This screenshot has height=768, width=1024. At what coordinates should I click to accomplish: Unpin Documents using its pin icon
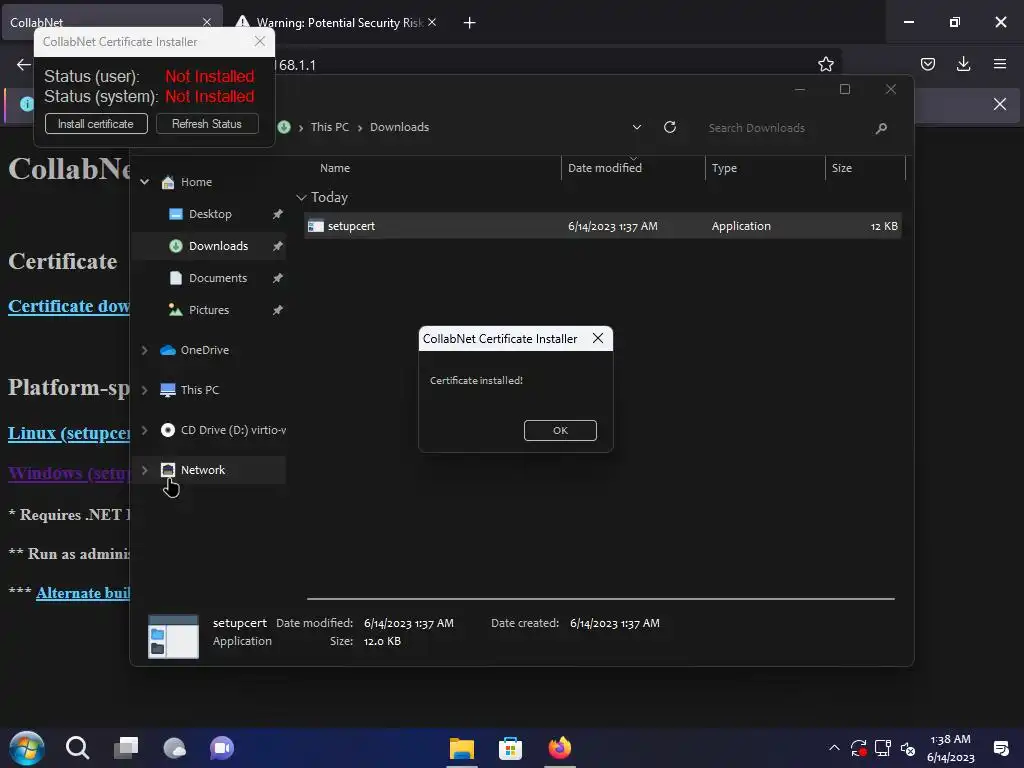[x=278, y=278]
